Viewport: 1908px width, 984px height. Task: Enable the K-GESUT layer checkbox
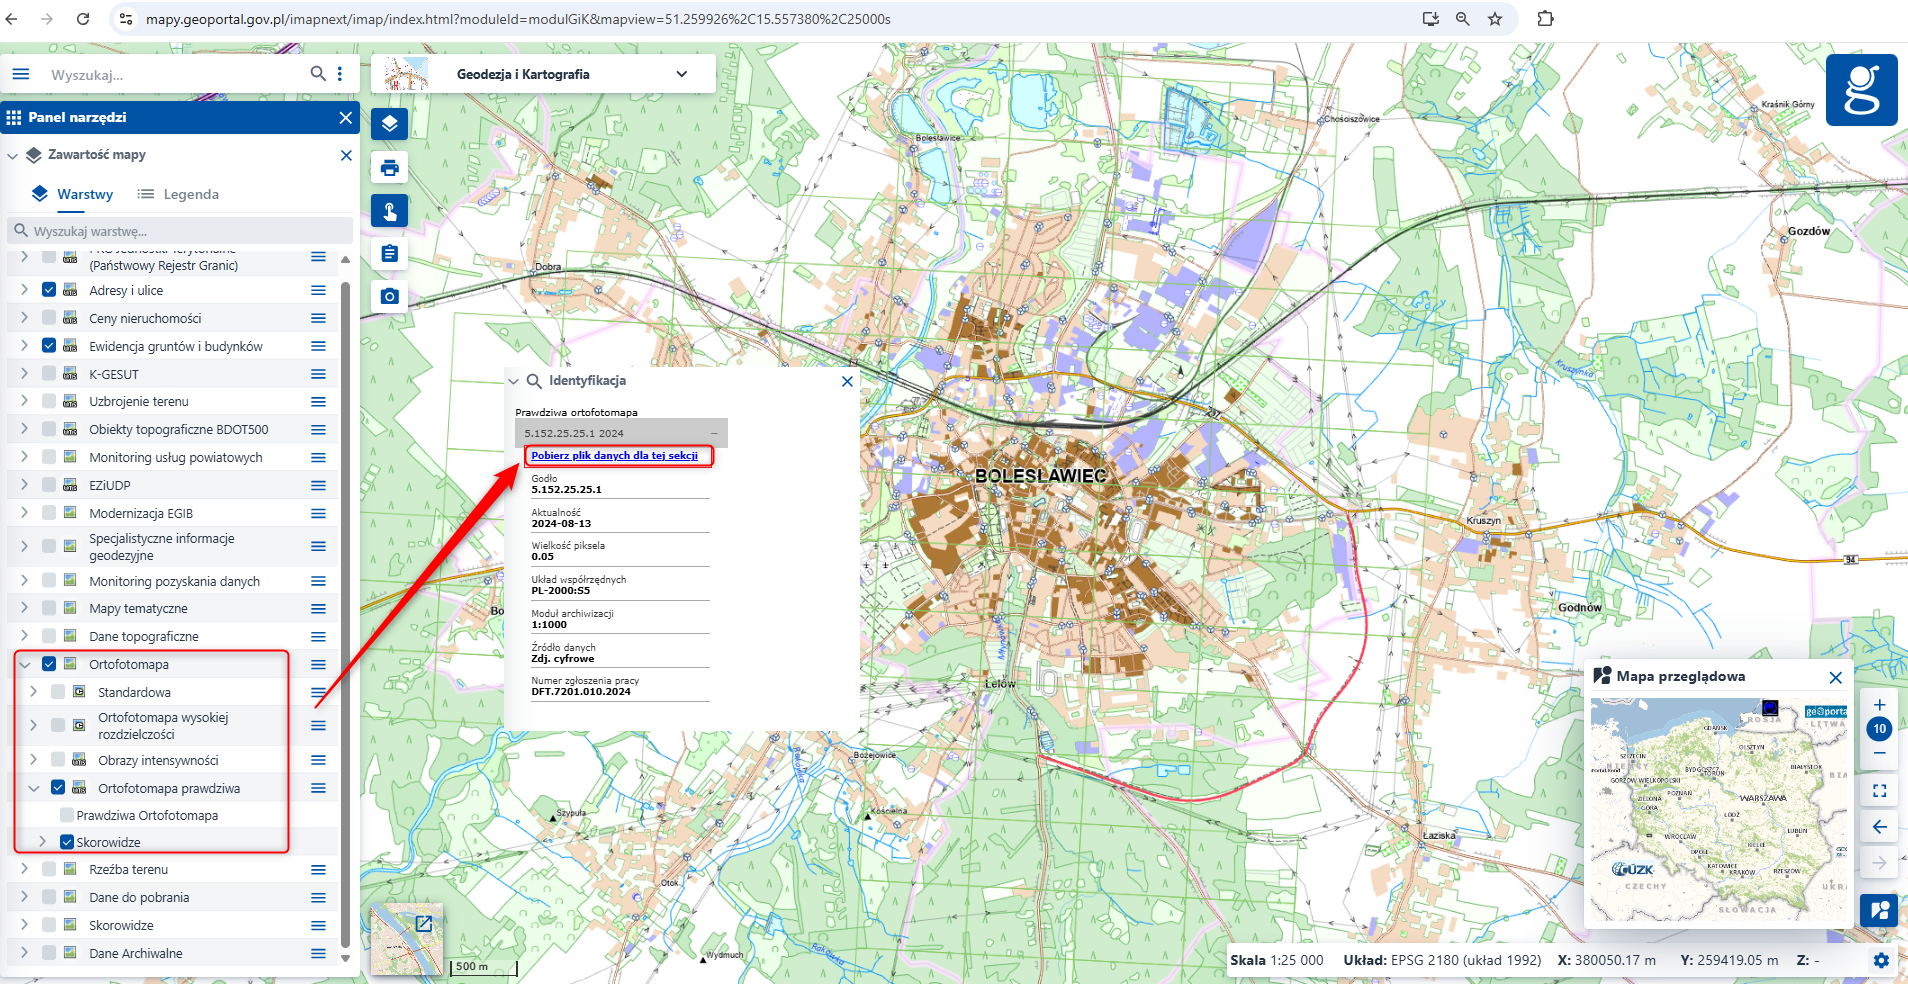pos(49,374)
